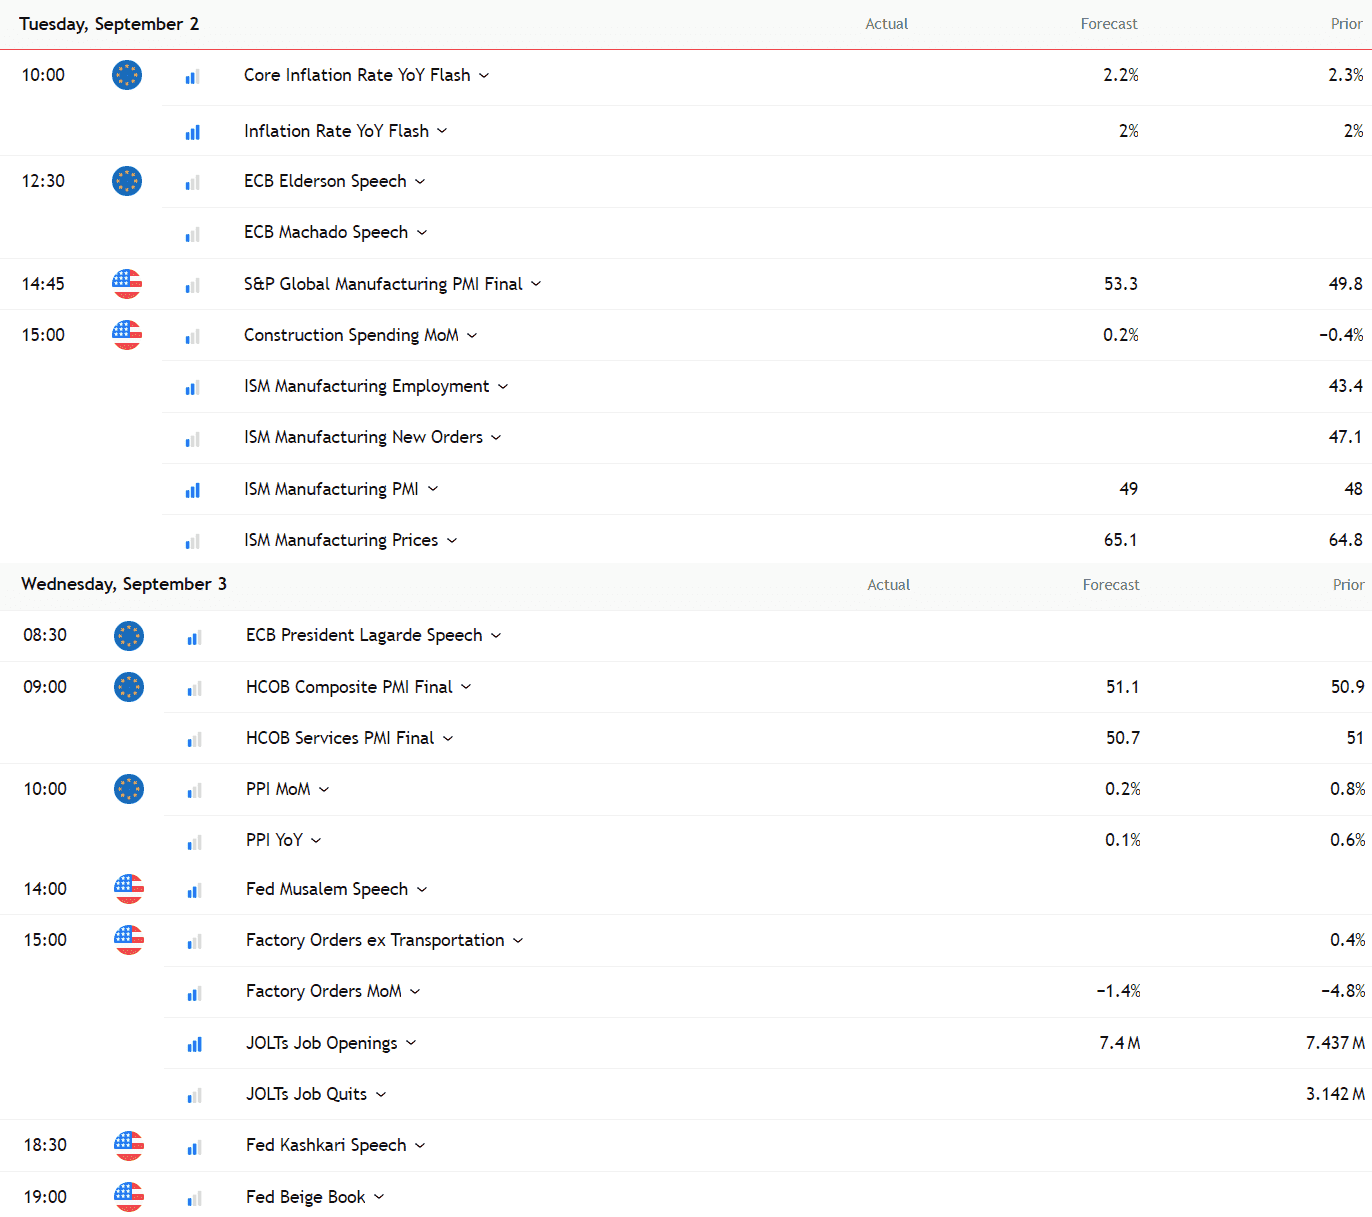Expand the Factory Orders MoM chevron

[415, 992]
